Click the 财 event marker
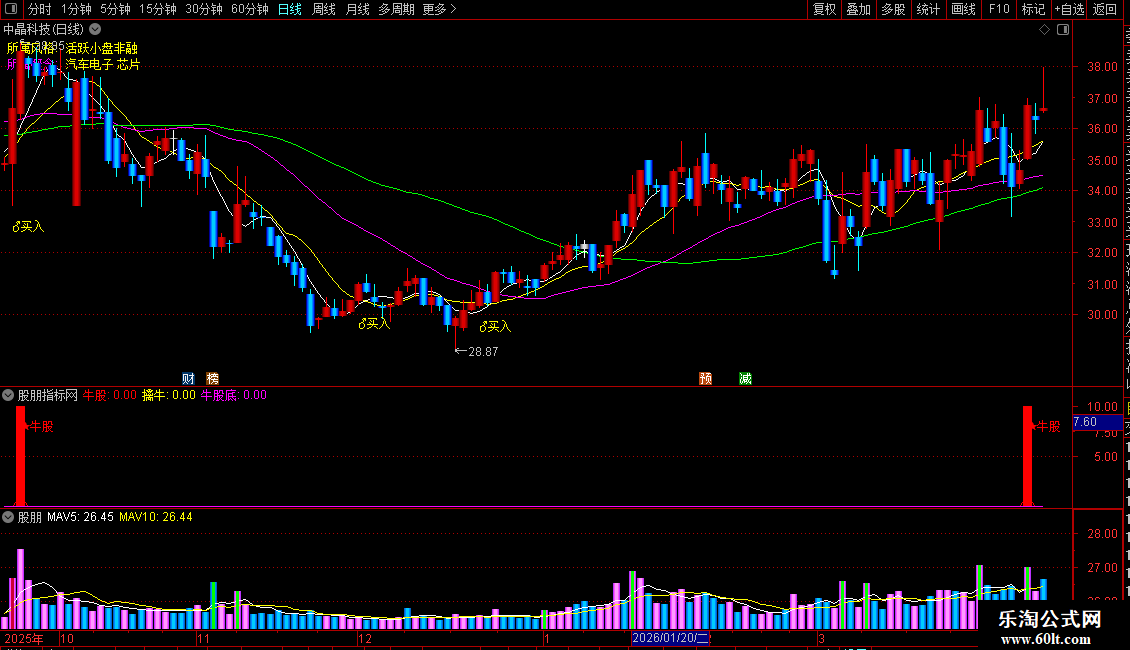 pyautogui.click(x=188, y=378)
